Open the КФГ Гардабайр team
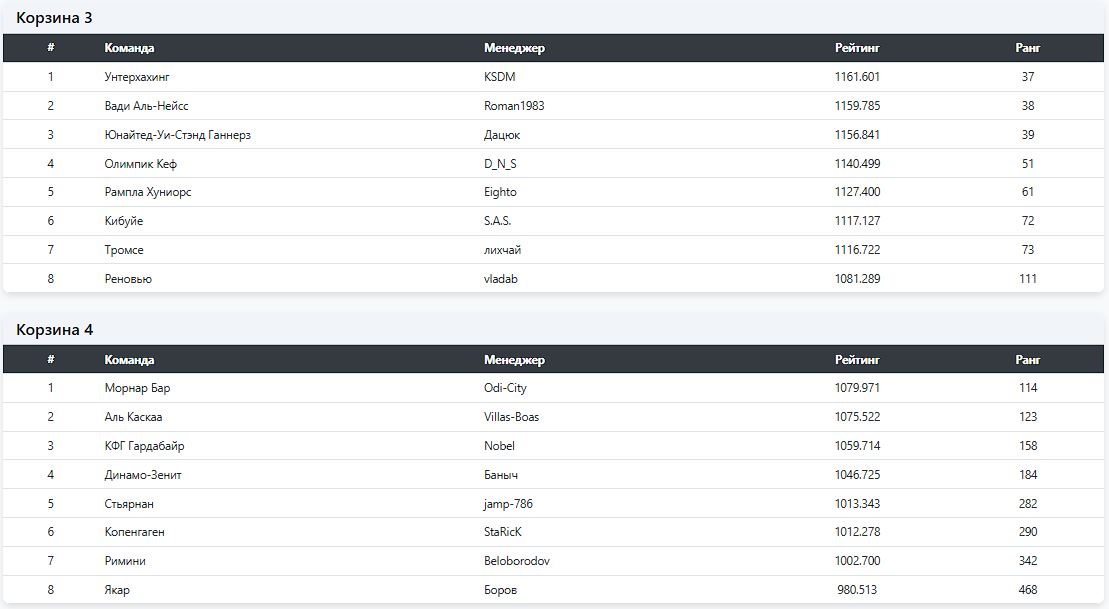 (x=144, y=446)
